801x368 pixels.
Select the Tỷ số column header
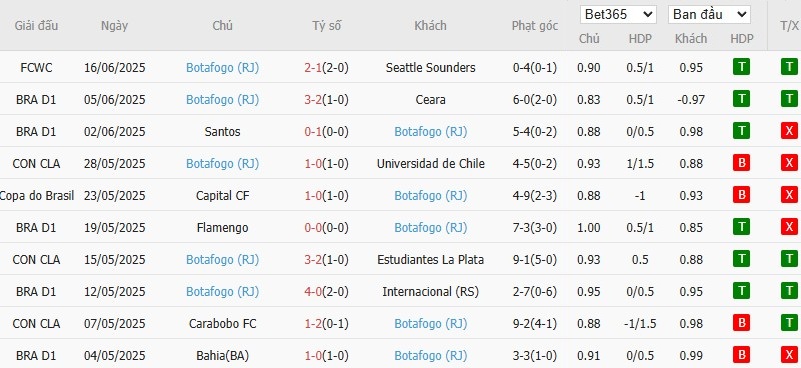(326, 26)
